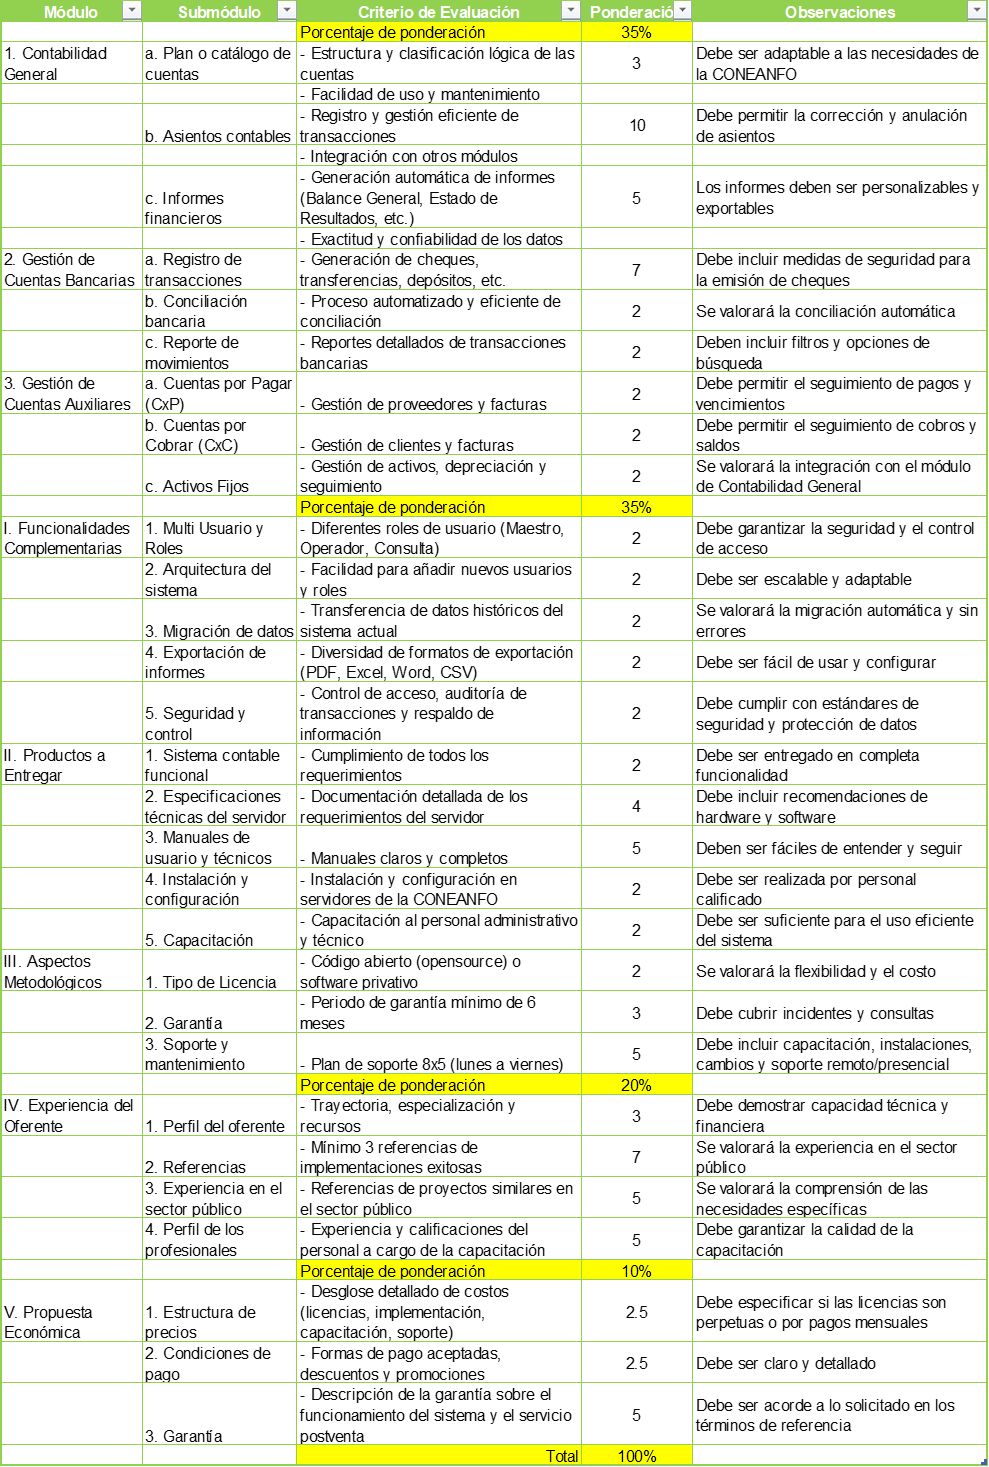This screenshot has width=989, height=1467.
Task: Select the yellow Total label cell
Action: tap(438, 1456)
